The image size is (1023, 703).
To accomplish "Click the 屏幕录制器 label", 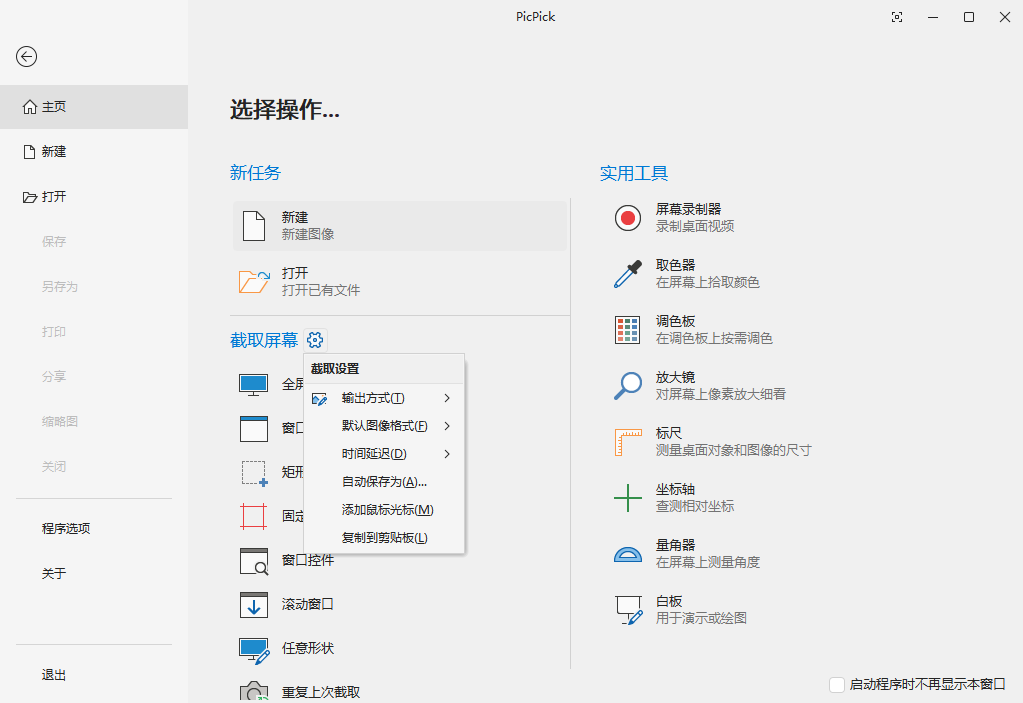I will point(688,209).
